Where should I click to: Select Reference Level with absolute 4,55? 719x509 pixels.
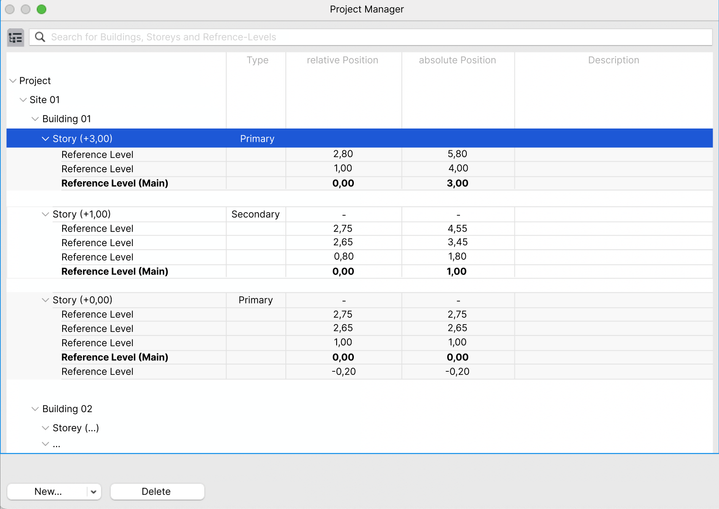(x=97, y=228)
